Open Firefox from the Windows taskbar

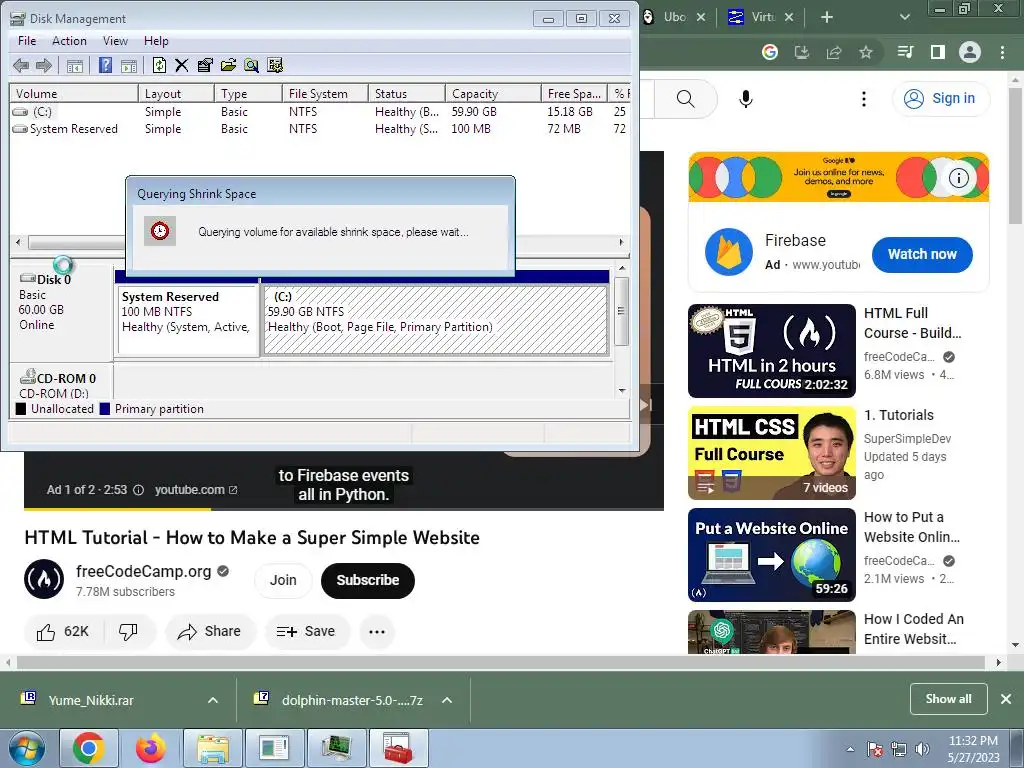point(151,748)
